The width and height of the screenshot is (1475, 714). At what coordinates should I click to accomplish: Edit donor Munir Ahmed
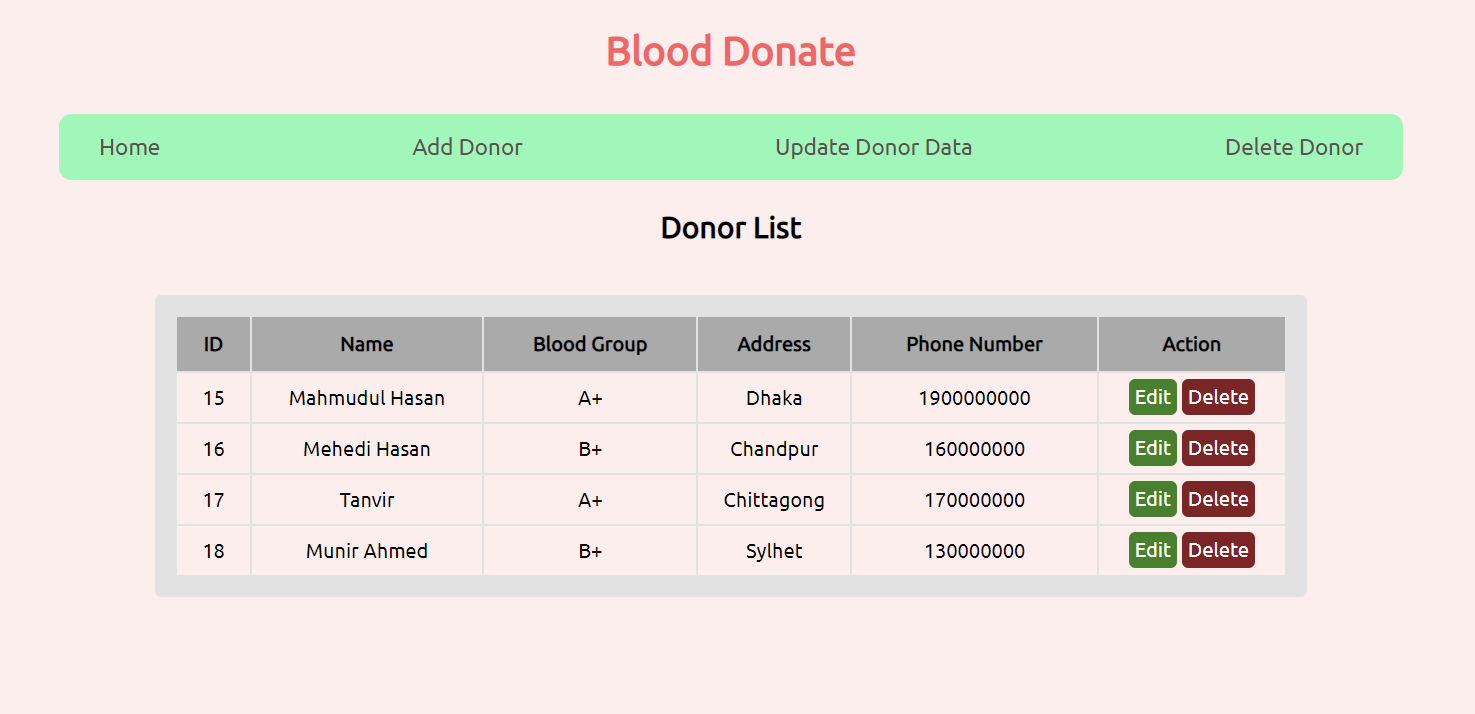coord(1152,550)
